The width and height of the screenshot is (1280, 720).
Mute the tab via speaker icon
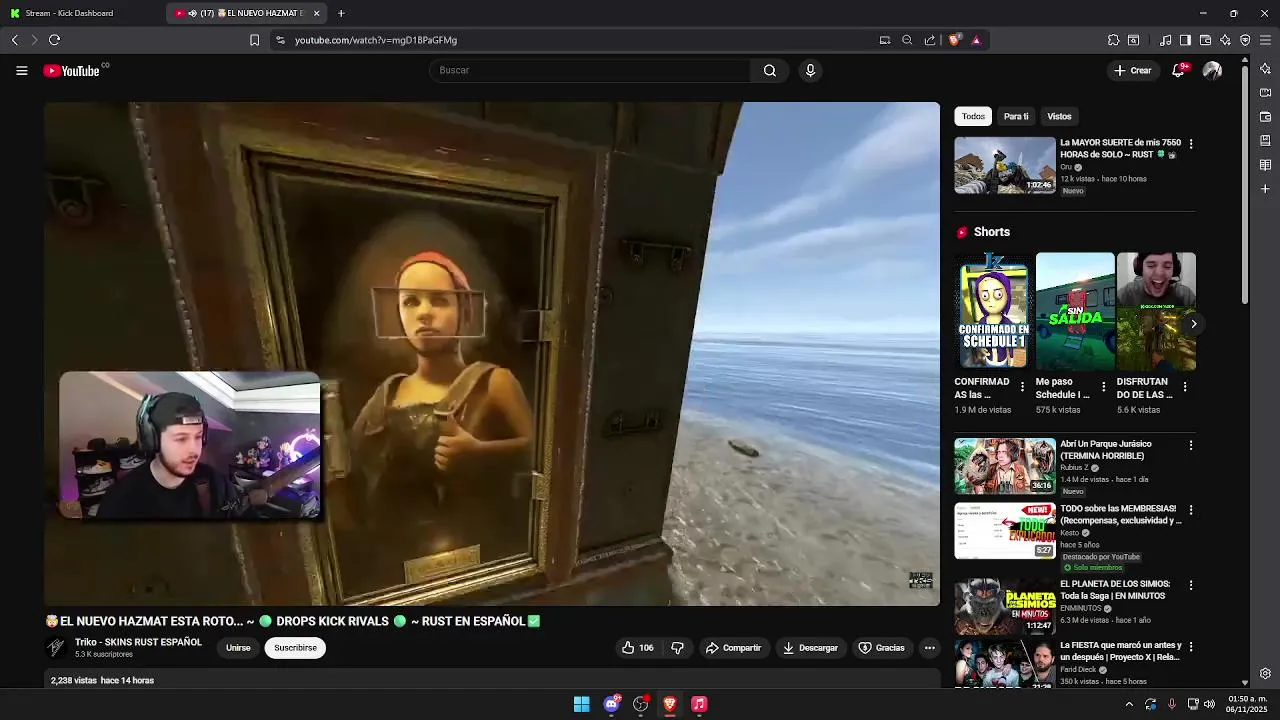pyautogui.click(x=192, y=13)
